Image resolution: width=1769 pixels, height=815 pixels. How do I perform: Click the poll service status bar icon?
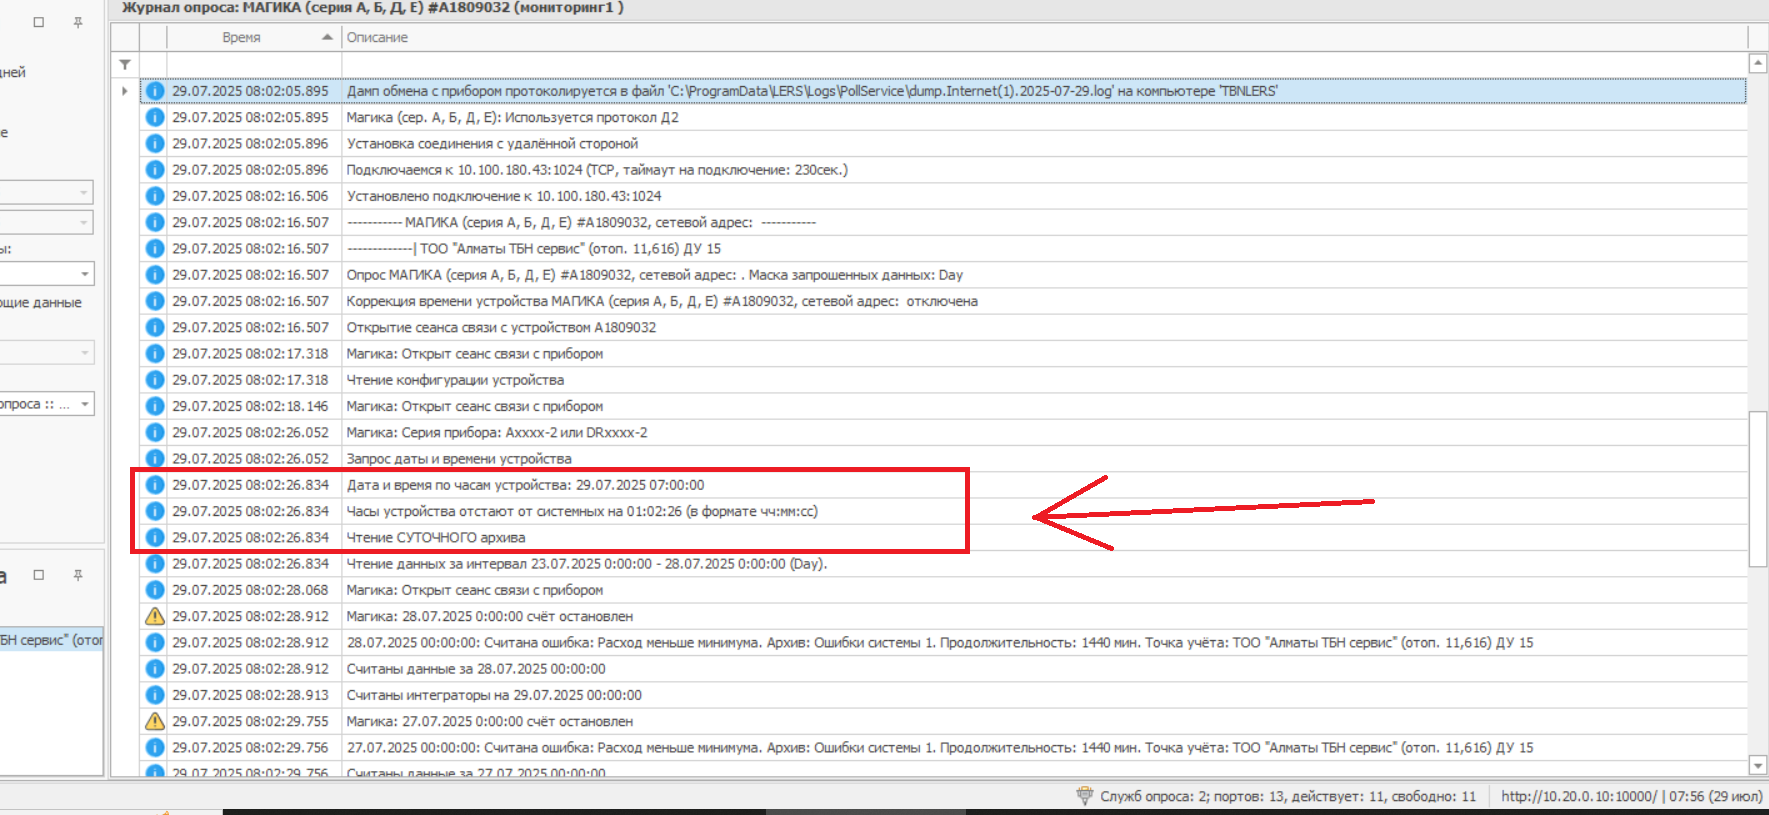click(1084, 796)
